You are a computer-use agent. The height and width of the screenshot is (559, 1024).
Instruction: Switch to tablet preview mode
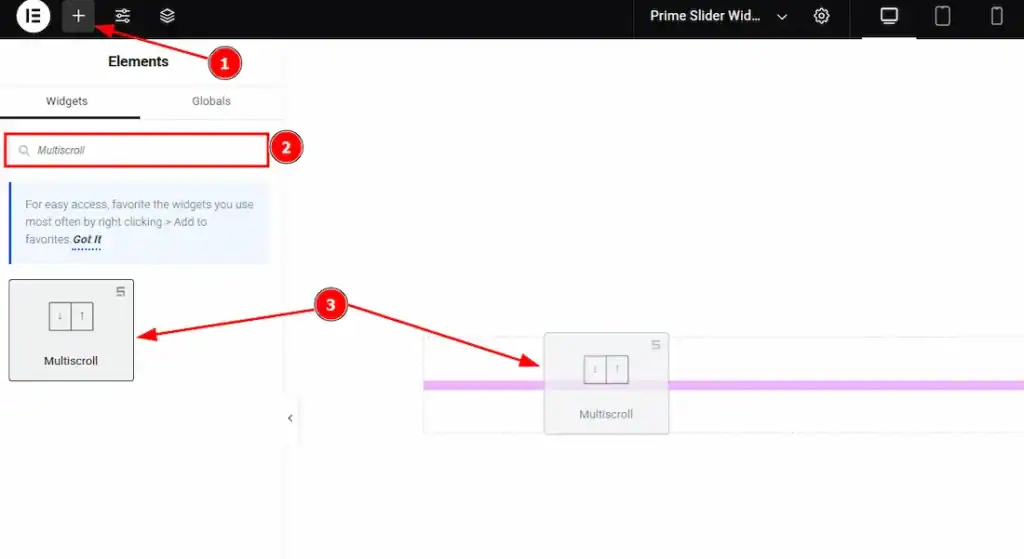(x=942, y=16)
